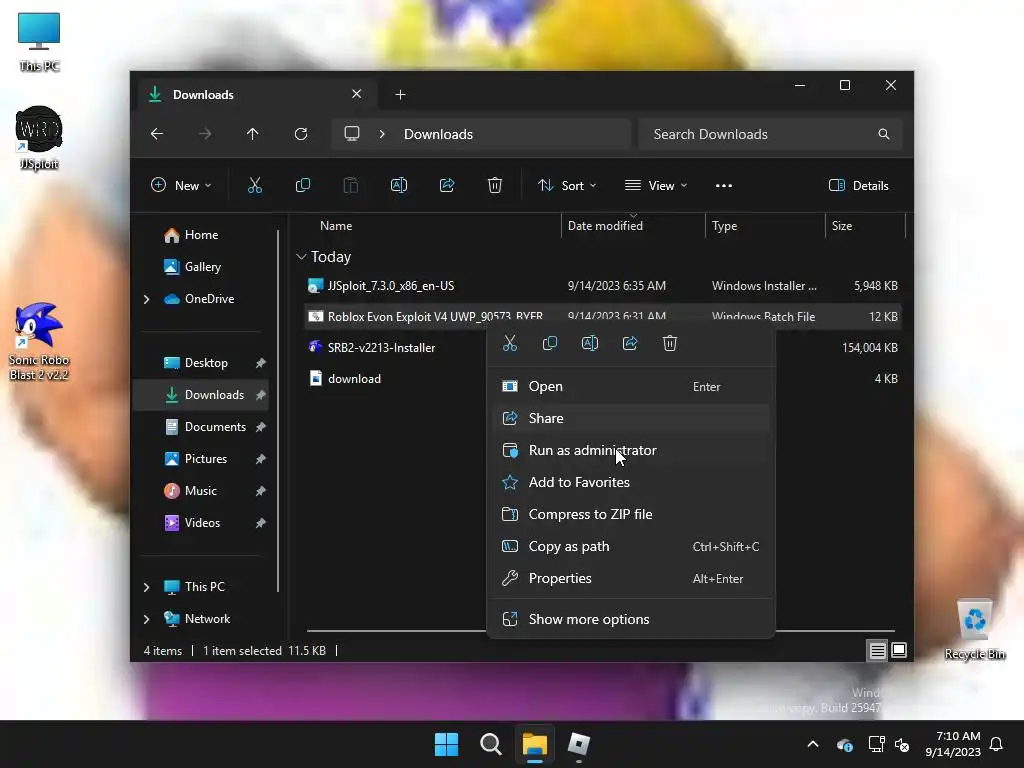Choose Share in the context menu
Image resolution: width=1024 pixels, height=768 pixels.
[x=631, y=419]
